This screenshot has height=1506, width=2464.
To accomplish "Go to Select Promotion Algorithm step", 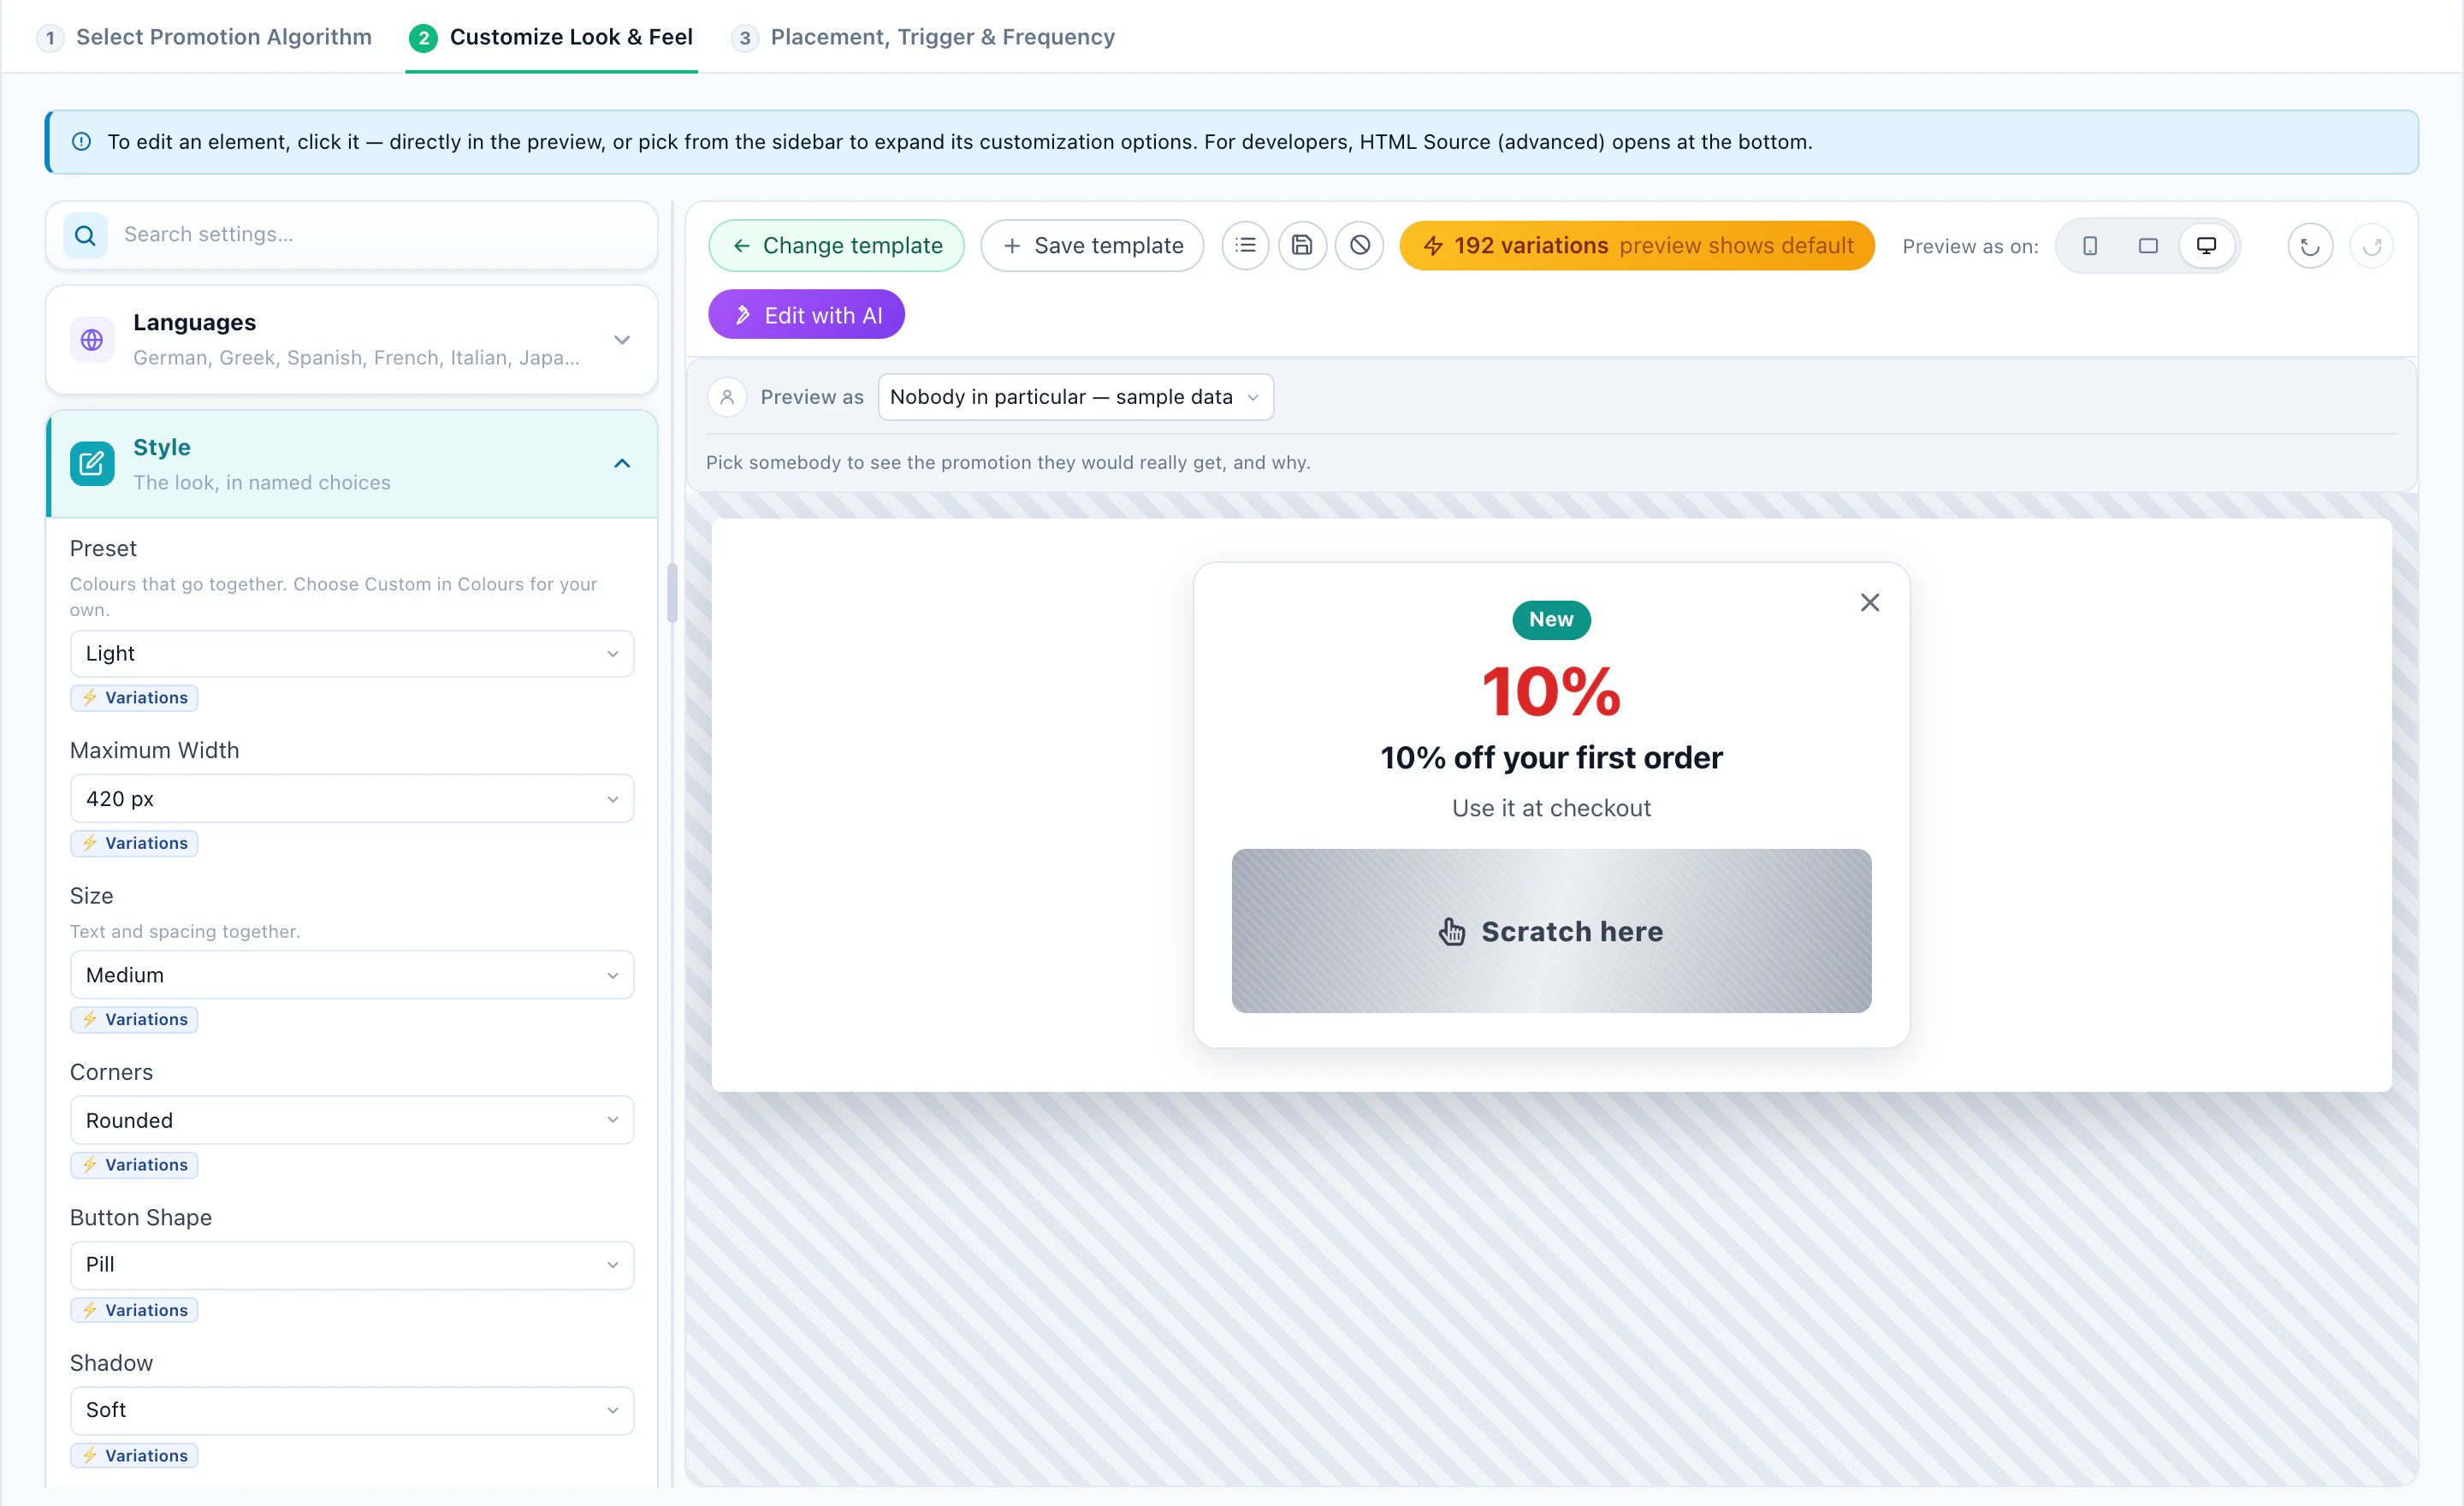I will click(204, 37).
